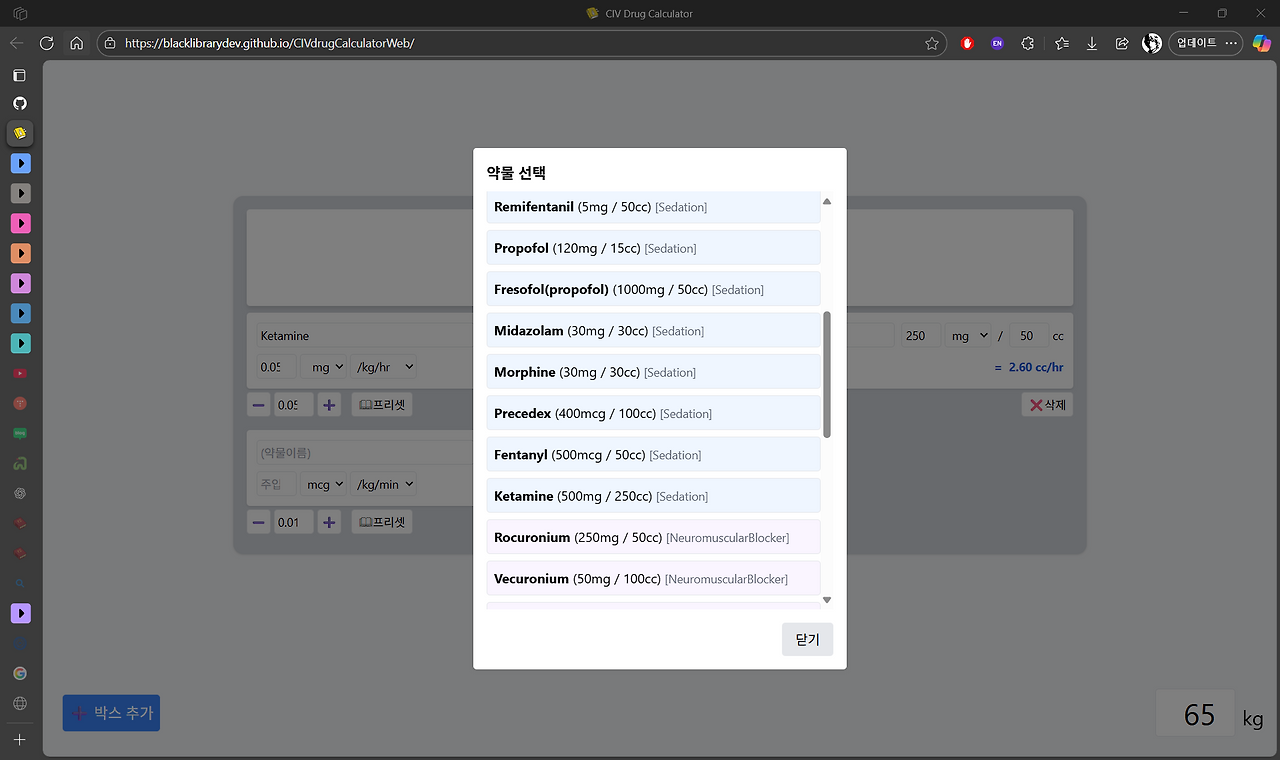Open the mg dose unit dropdown beside 0.05
1280x760 pixels.
(x=324, y=367)
